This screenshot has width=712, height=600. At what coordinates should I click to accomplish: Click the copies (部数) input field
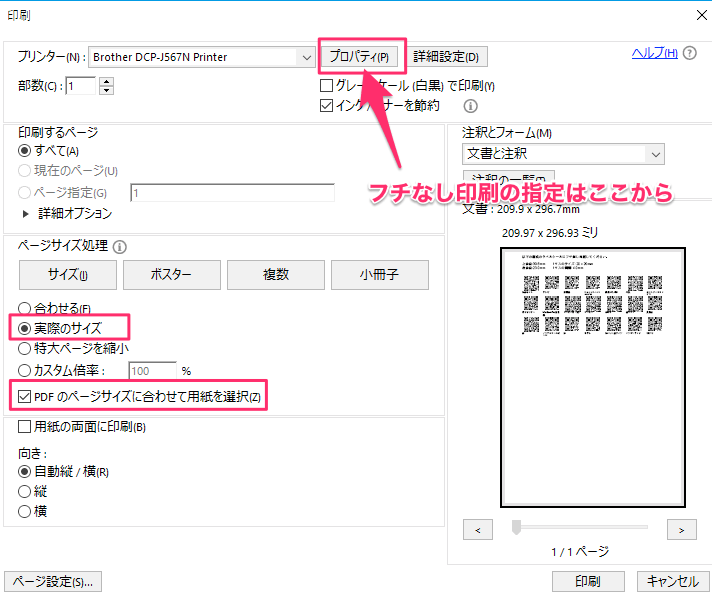click(81, 86)
